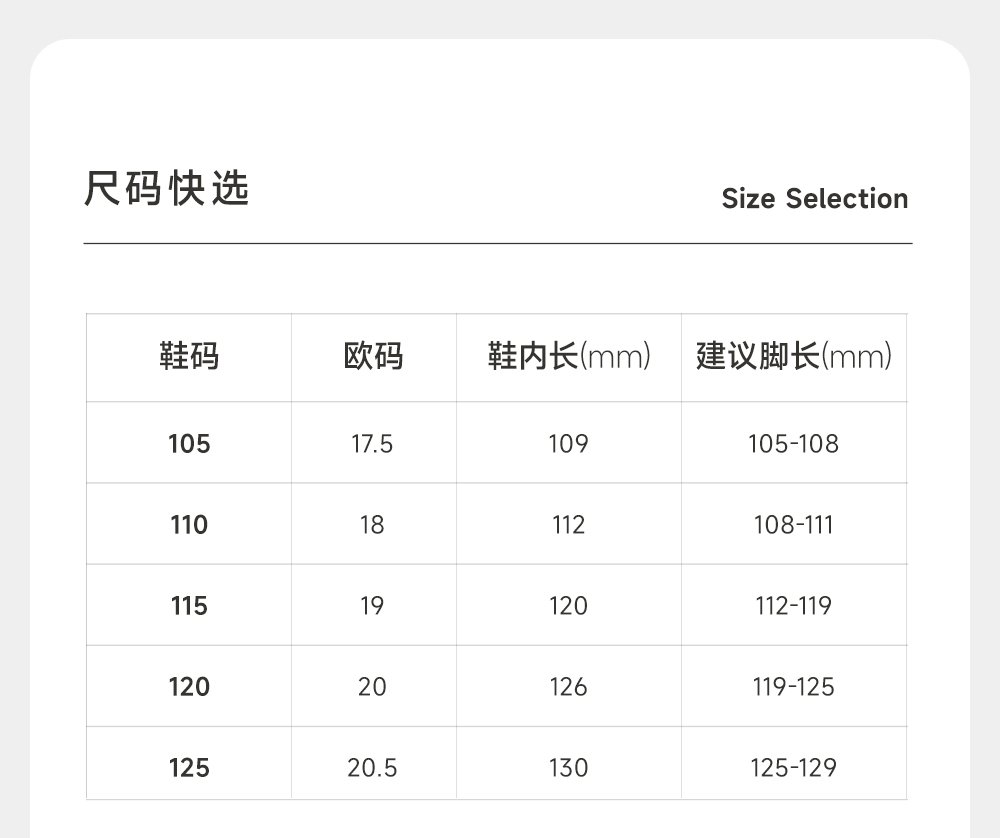Select the 112-119 foot length cell
The image size is (1000, 838).
tap(793, 605)
